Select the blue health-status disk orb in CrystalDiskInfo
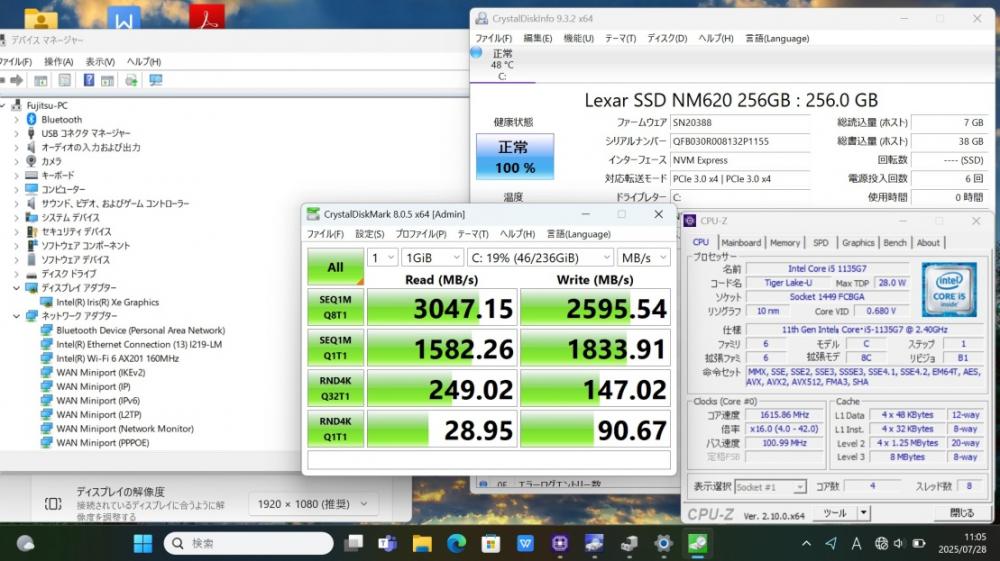This screenshot has width=1000, height=561. [476, 52]
